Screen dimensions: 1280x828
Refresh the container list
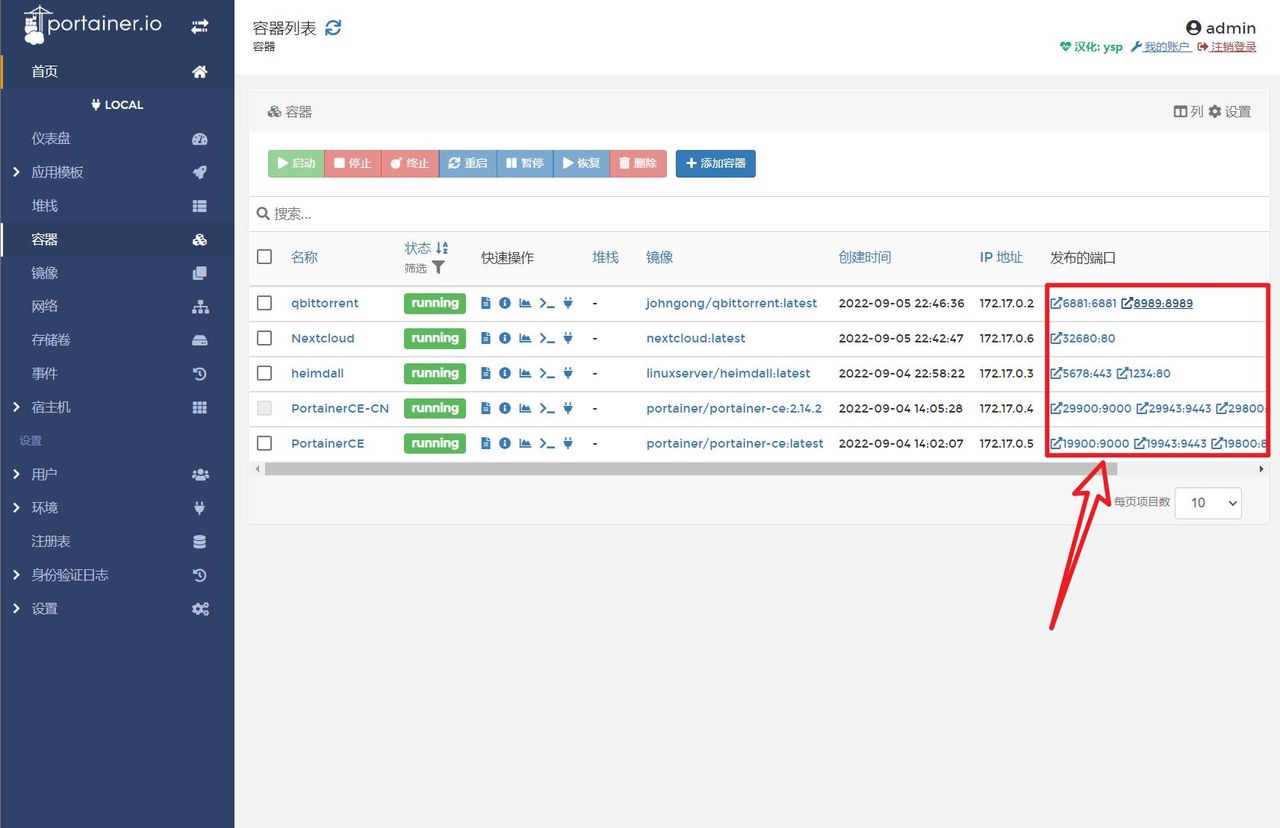334,28
